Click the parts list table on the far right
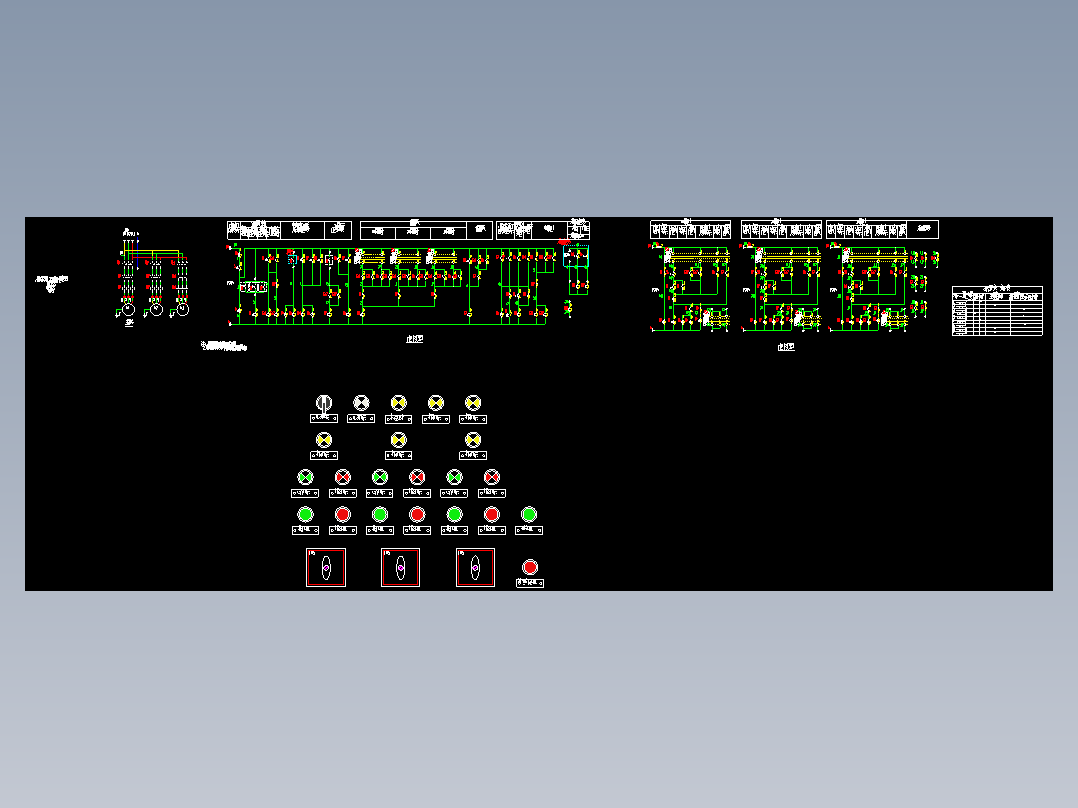The width and height of the screenshot is (1078, 808). click(997, 311)
